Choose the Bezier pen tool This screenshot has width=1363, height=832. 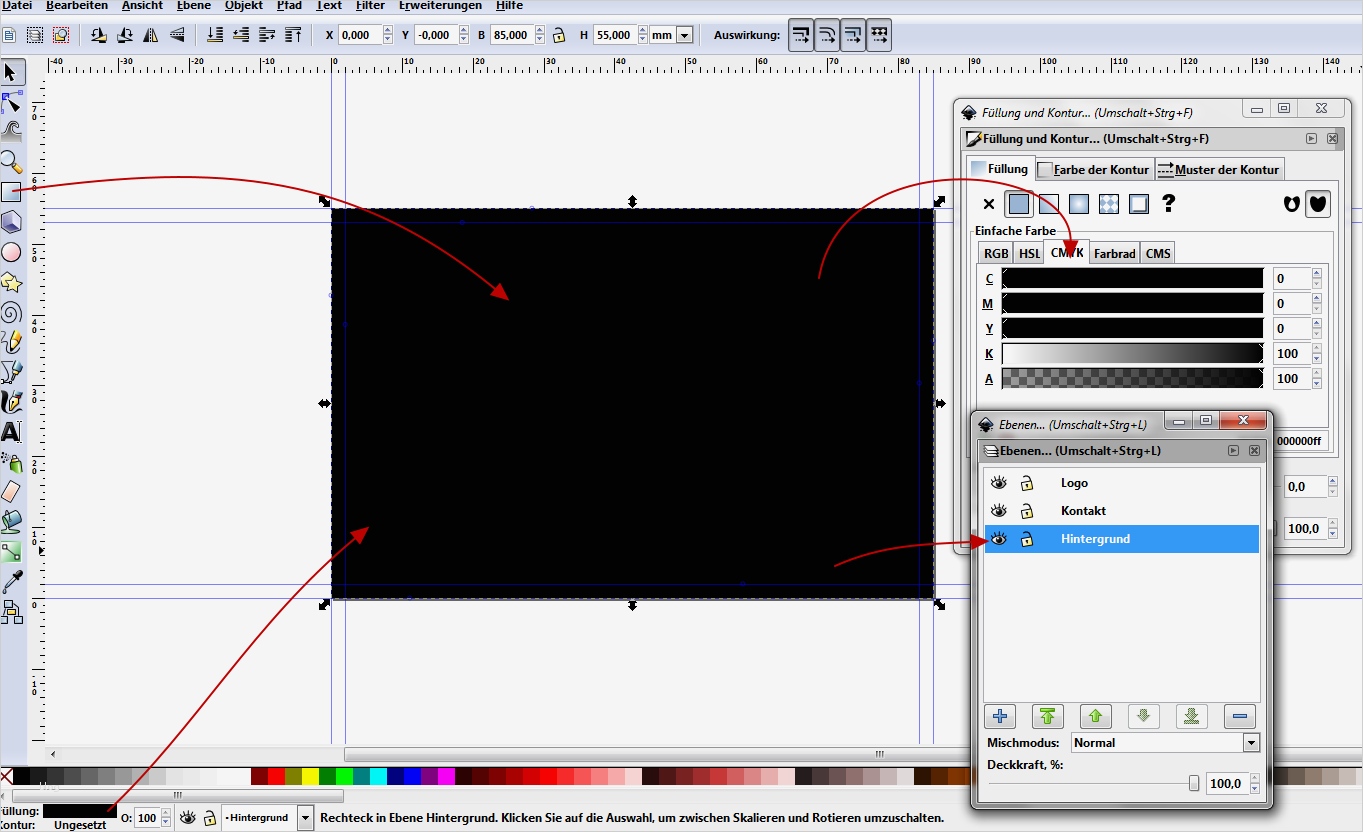[x=11, y=372]
